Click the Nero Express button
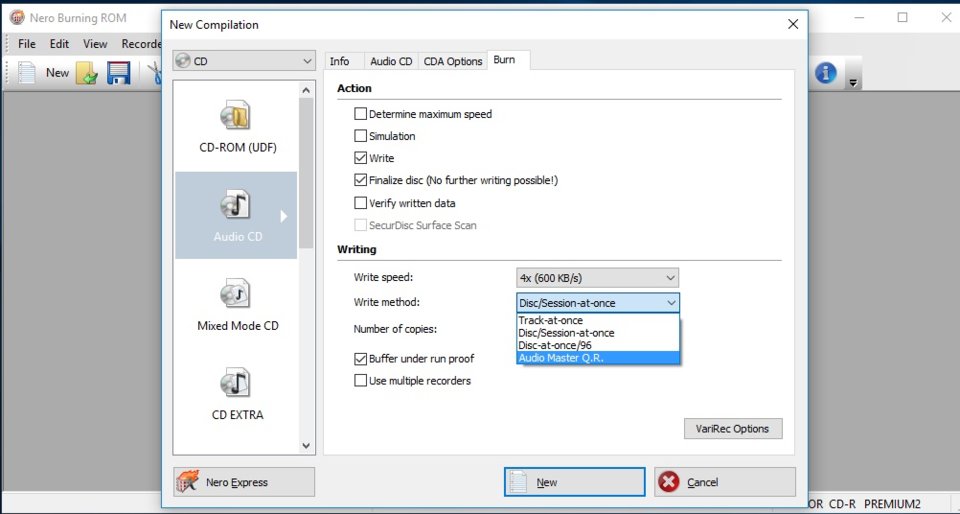The image size is (960, 514). coord(244,482)
